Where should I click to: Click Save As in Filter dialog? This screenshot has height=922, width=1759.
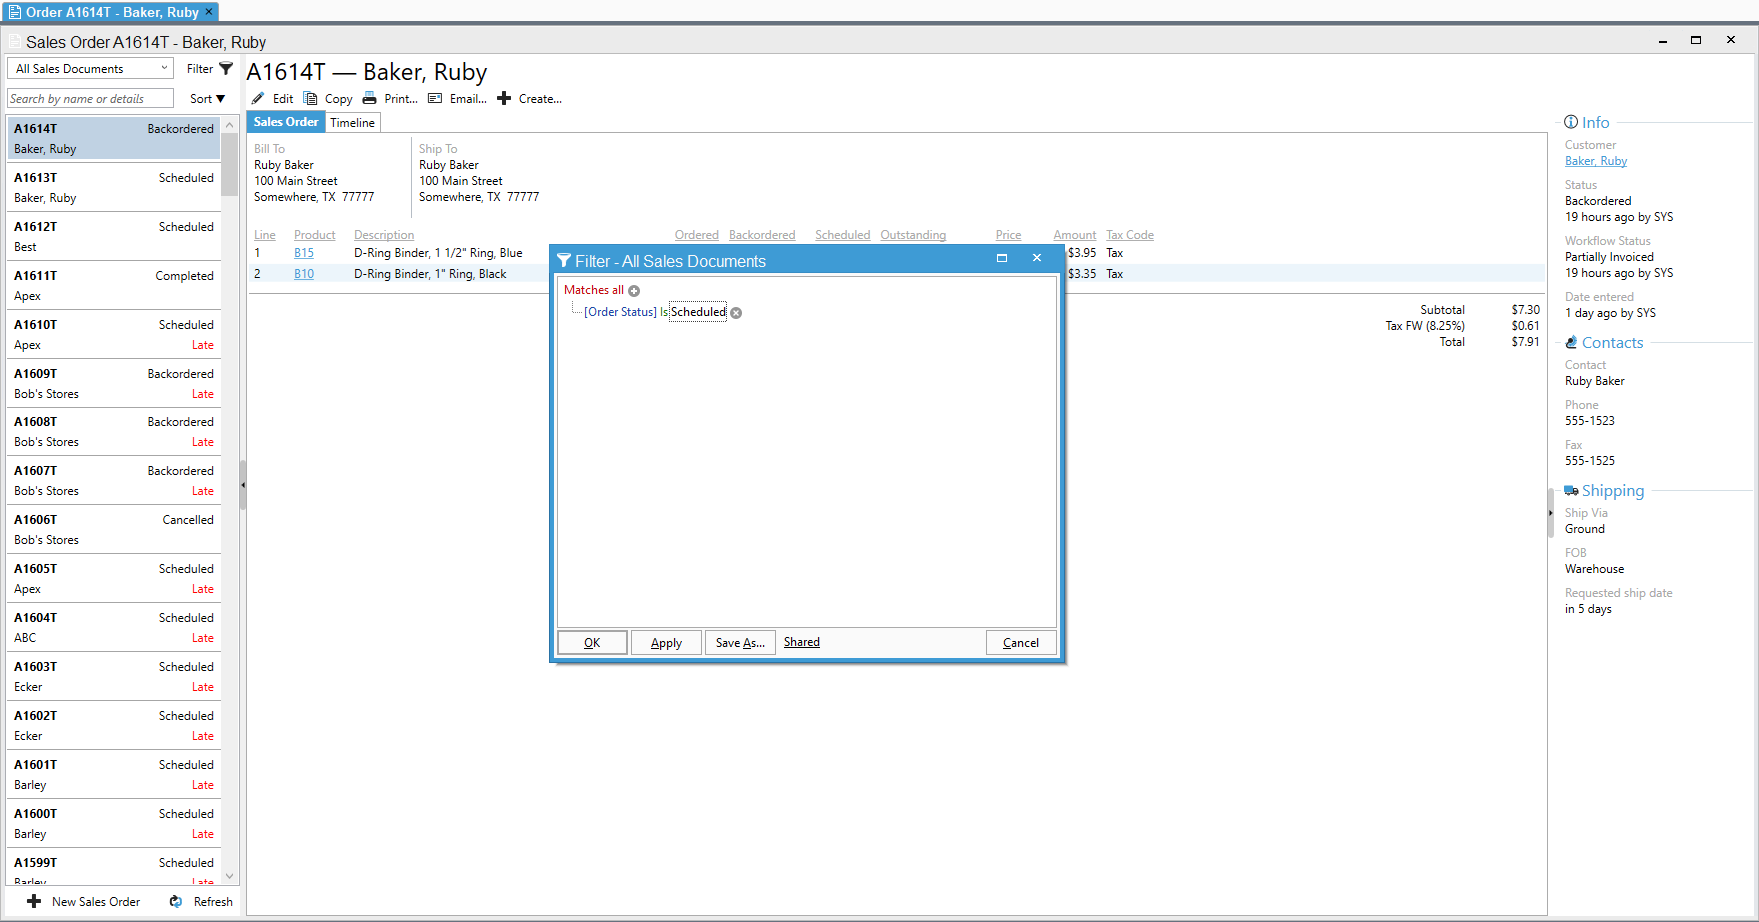click(x=740, y=643)
